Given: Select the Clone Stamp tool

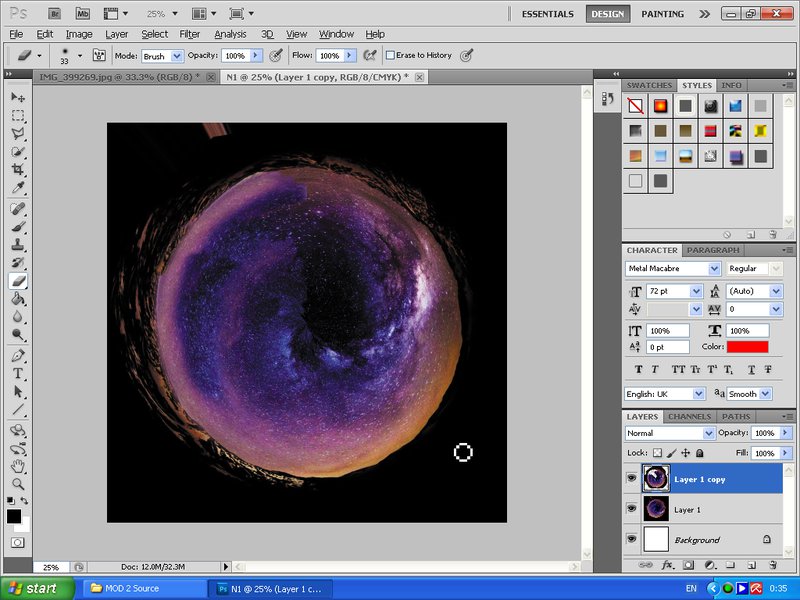Looking at the screenshot, I should point(18,244).
